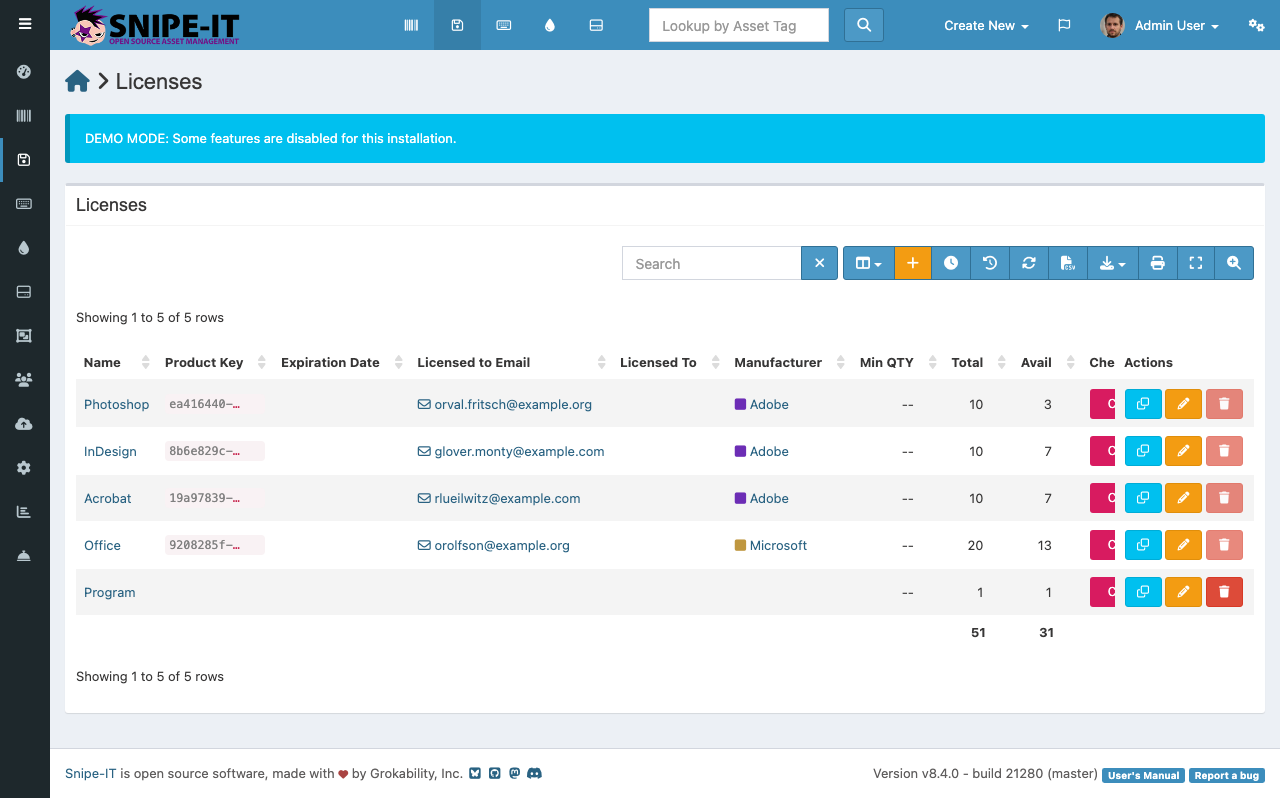The width and height of the screenshot is (1280, 798).
Task: Open Requestable items bell icon in sidebar
Action: 24,556
